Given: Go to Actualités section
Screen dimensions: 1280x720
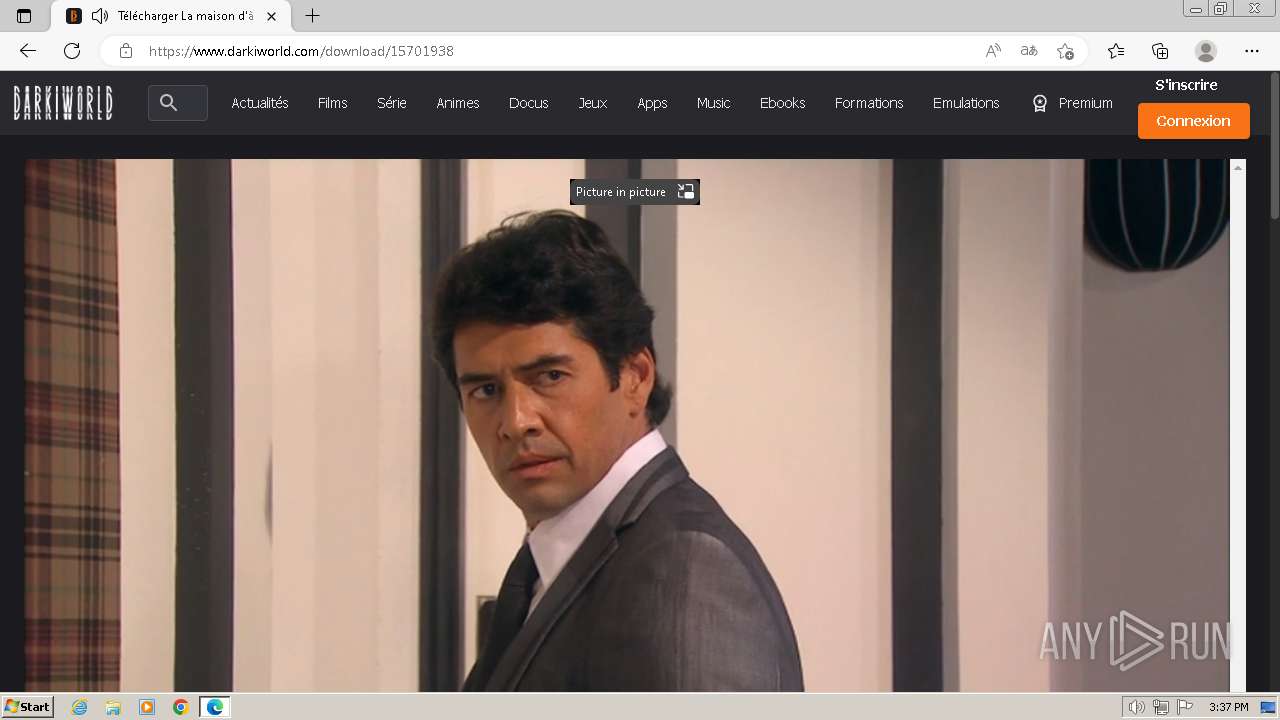Looking at the screenshot, I should pos(260,103).
